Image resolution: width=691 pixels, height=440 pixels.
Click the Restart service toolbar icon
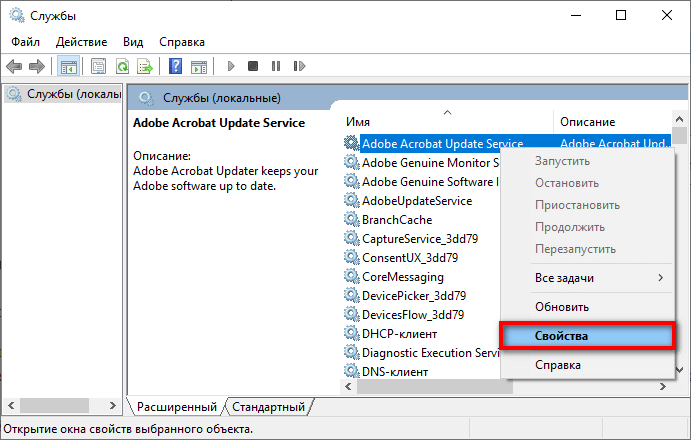299,66
